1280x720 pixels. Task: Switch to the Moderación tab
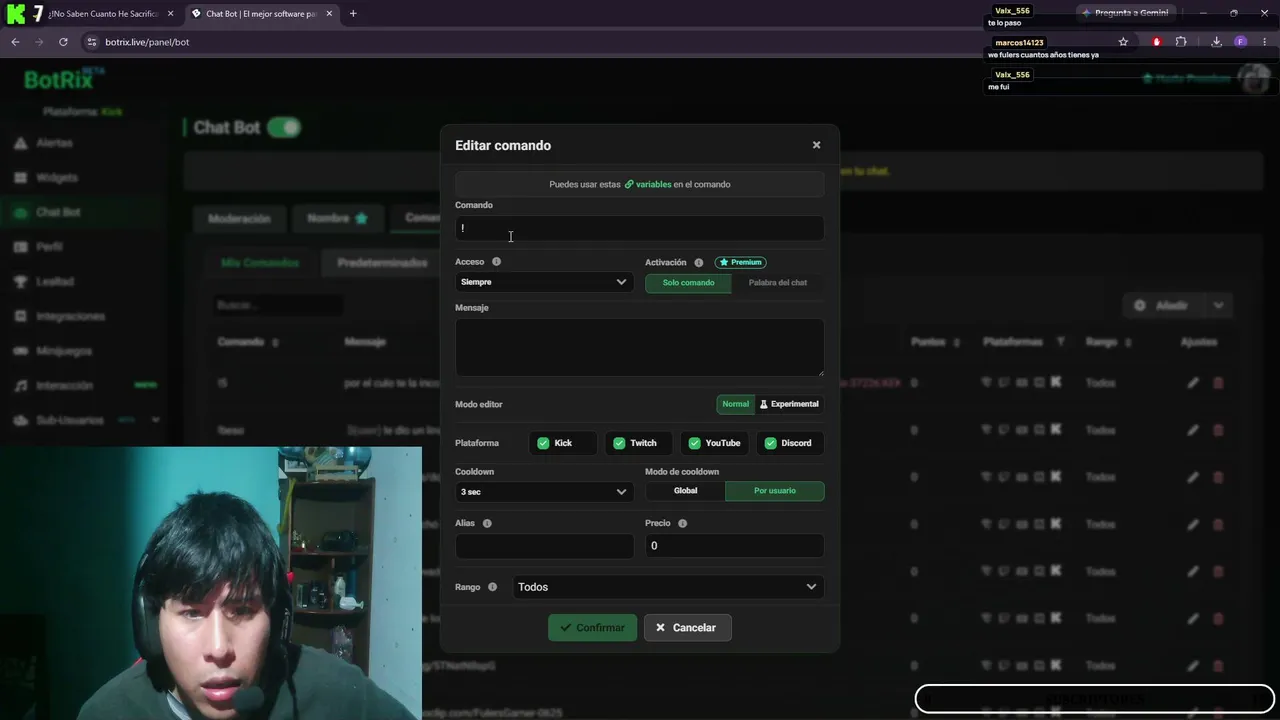(239, 218)
